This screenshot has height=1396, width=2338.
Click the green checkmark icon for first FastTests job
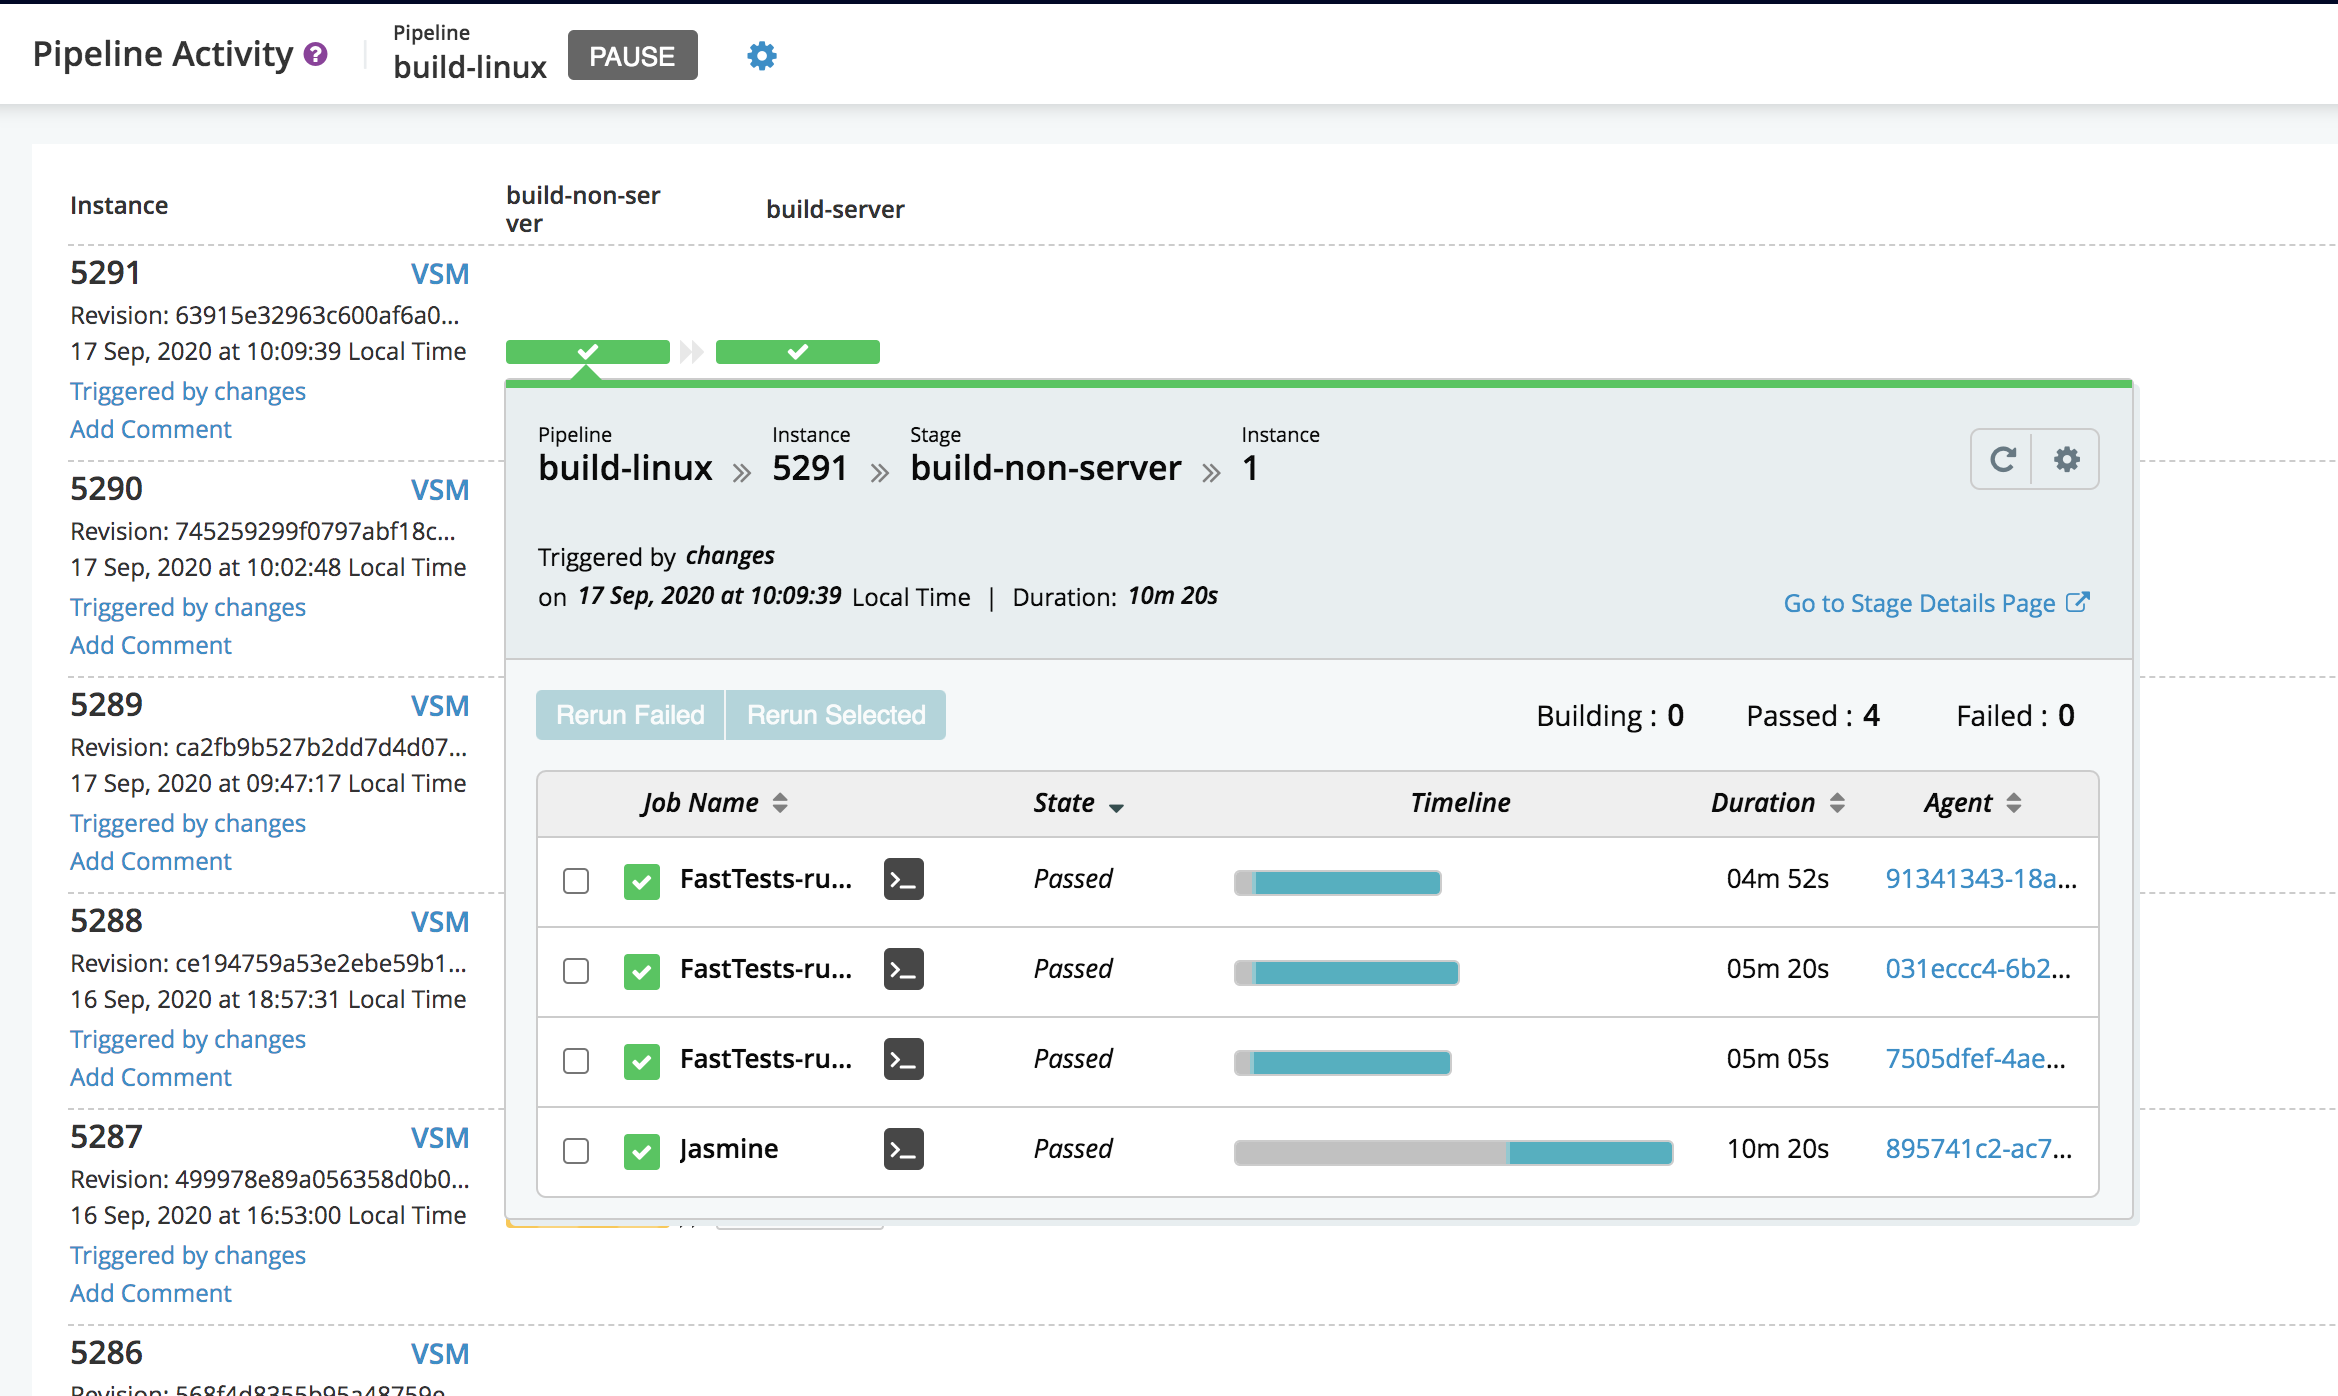point(641,879)
